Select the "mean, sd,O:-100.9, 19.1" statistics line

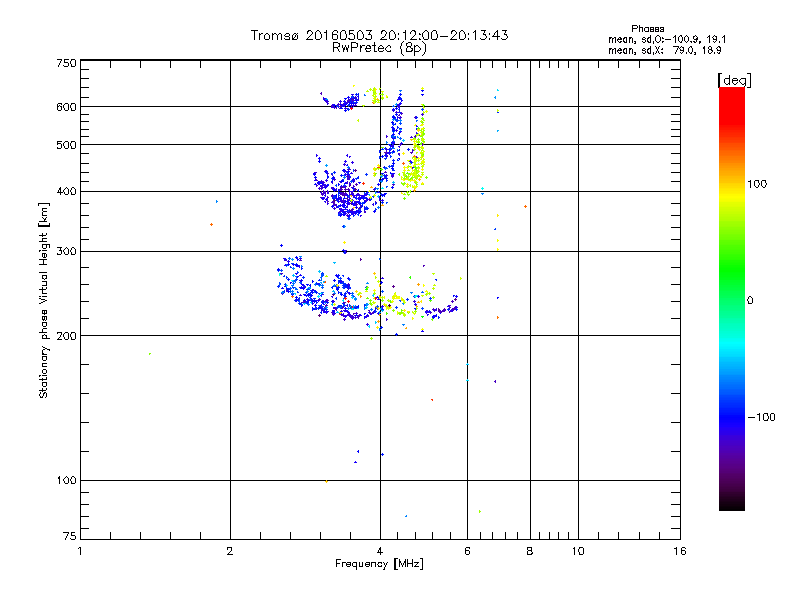click(x=667, y=39)
